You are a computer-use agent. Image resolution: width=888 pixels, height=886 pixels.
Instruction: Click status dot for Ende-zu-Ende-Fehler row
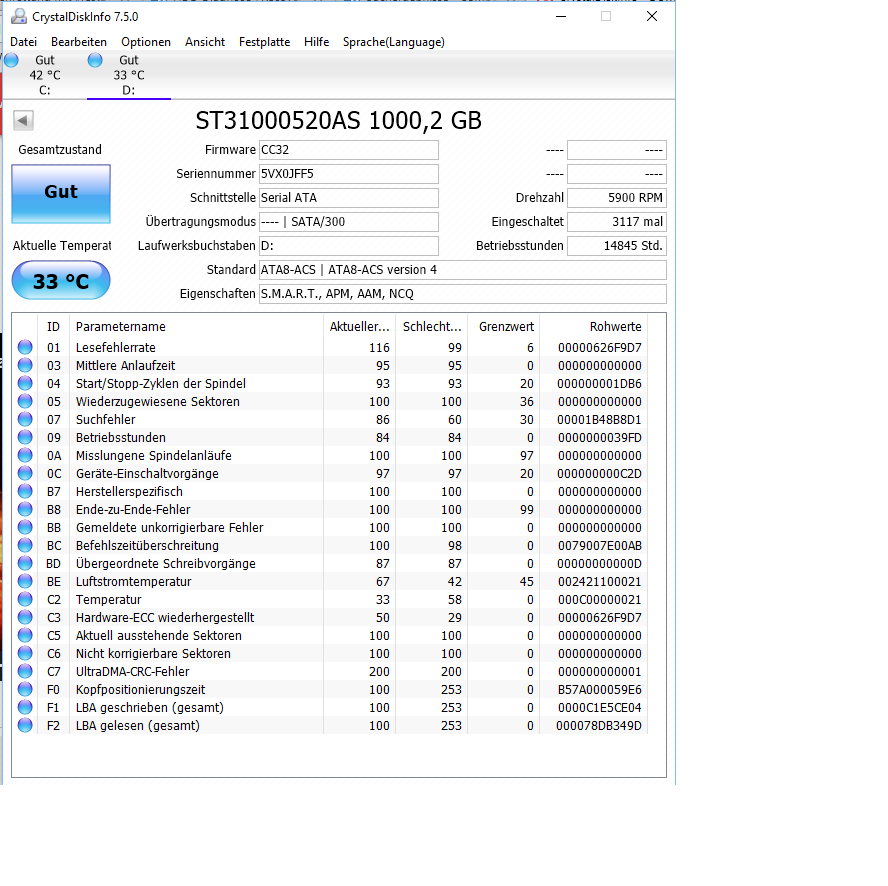(x=25, y=509)
